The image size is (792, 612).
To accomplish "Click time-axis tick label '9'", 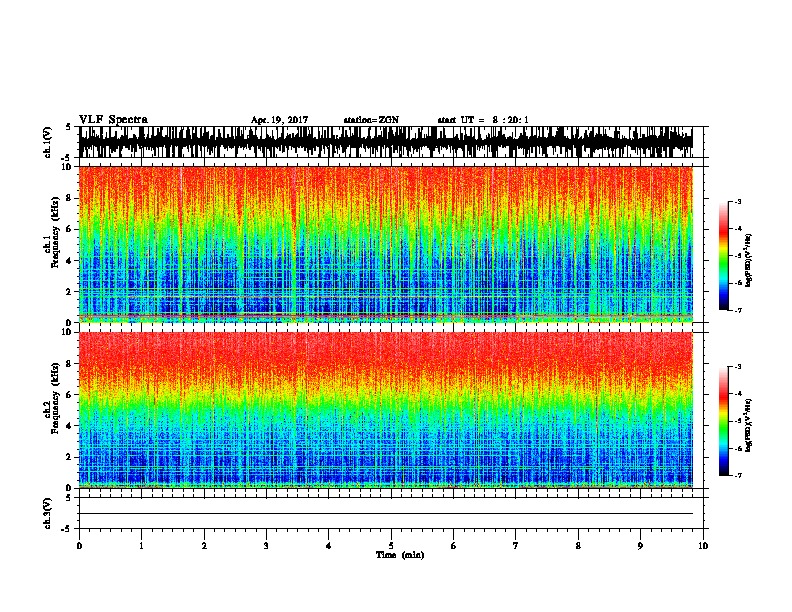I will click(640, 546).
